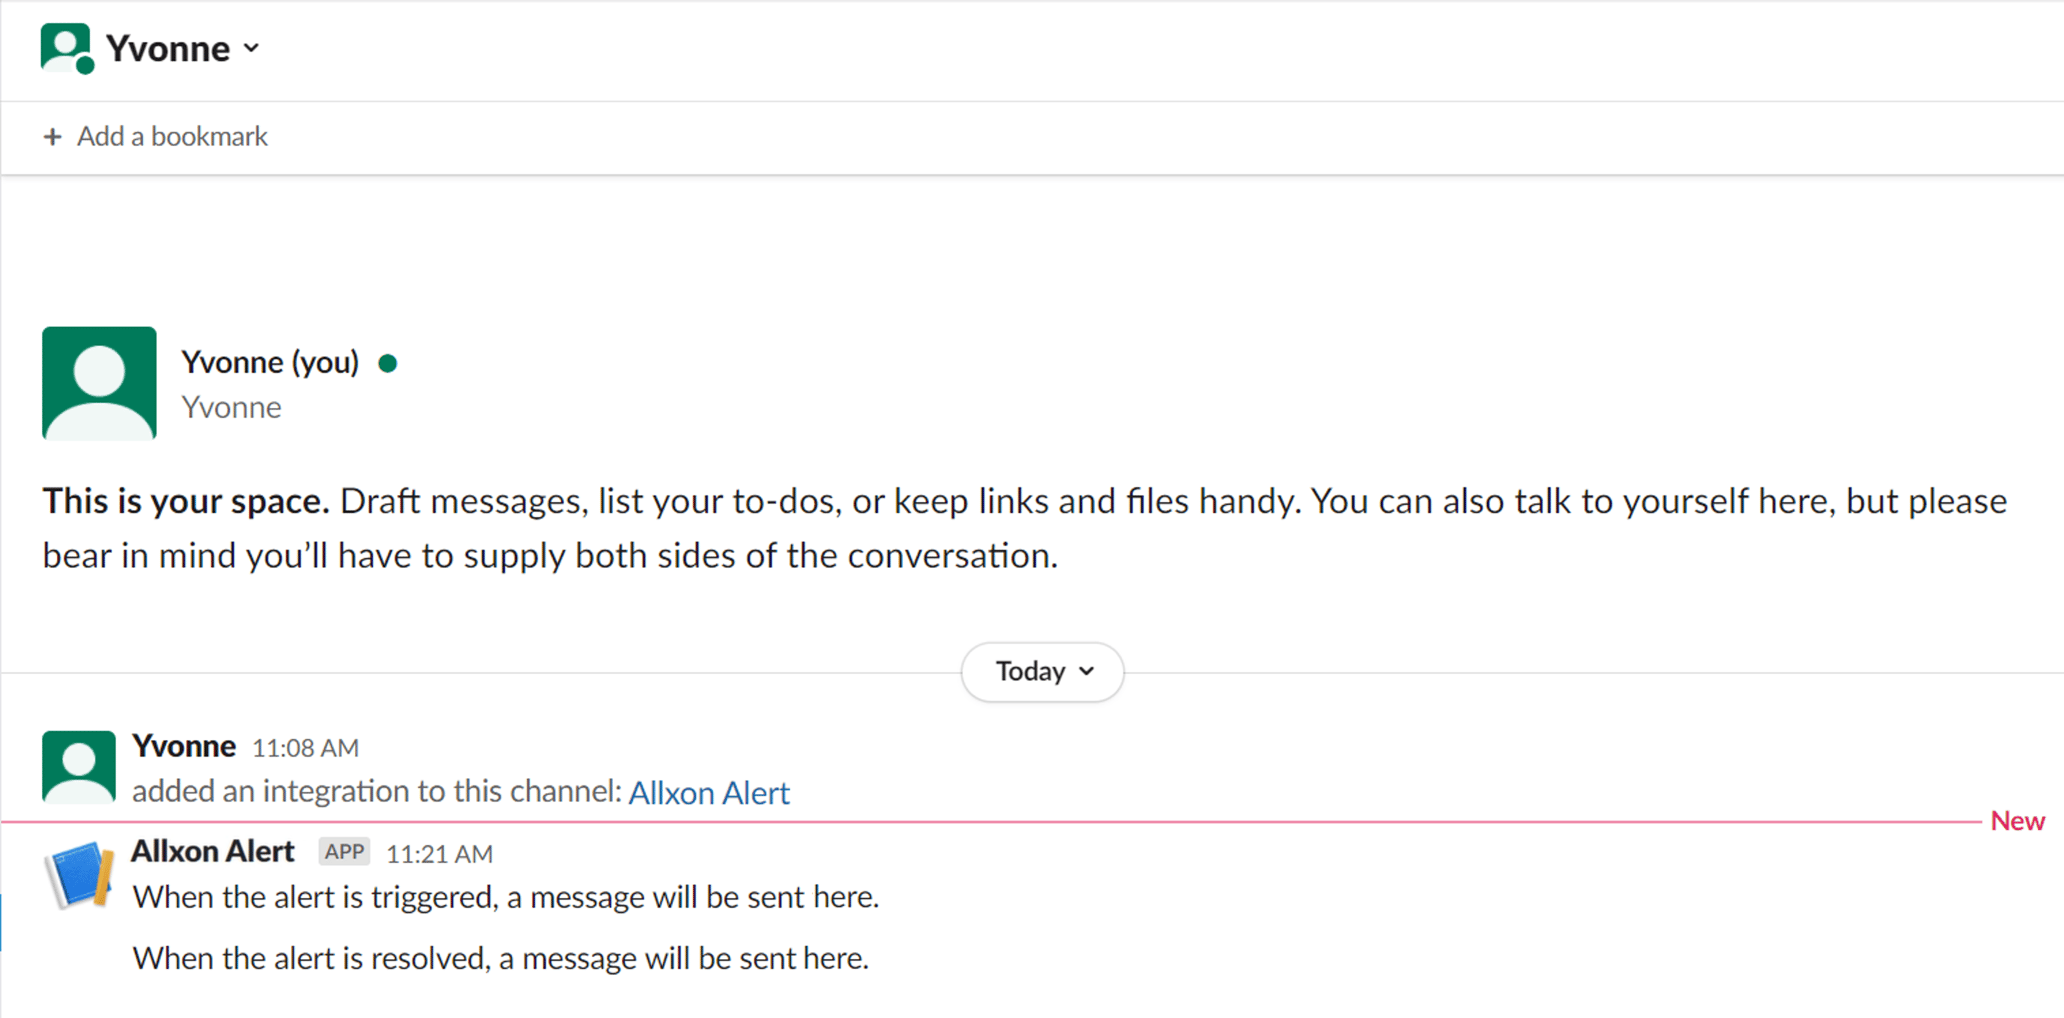The height and width of the screenshot is (1018, 2064).
Task: Expand the Today date dropdown
Action: [x=1041, y=671]
